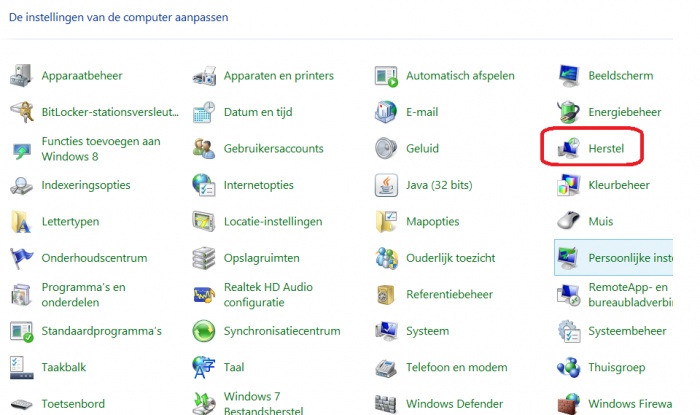This screenshot has height=415, width=700.
Task: Open the Standaardprogramma's icon
Action: click(x=21, y=332)
